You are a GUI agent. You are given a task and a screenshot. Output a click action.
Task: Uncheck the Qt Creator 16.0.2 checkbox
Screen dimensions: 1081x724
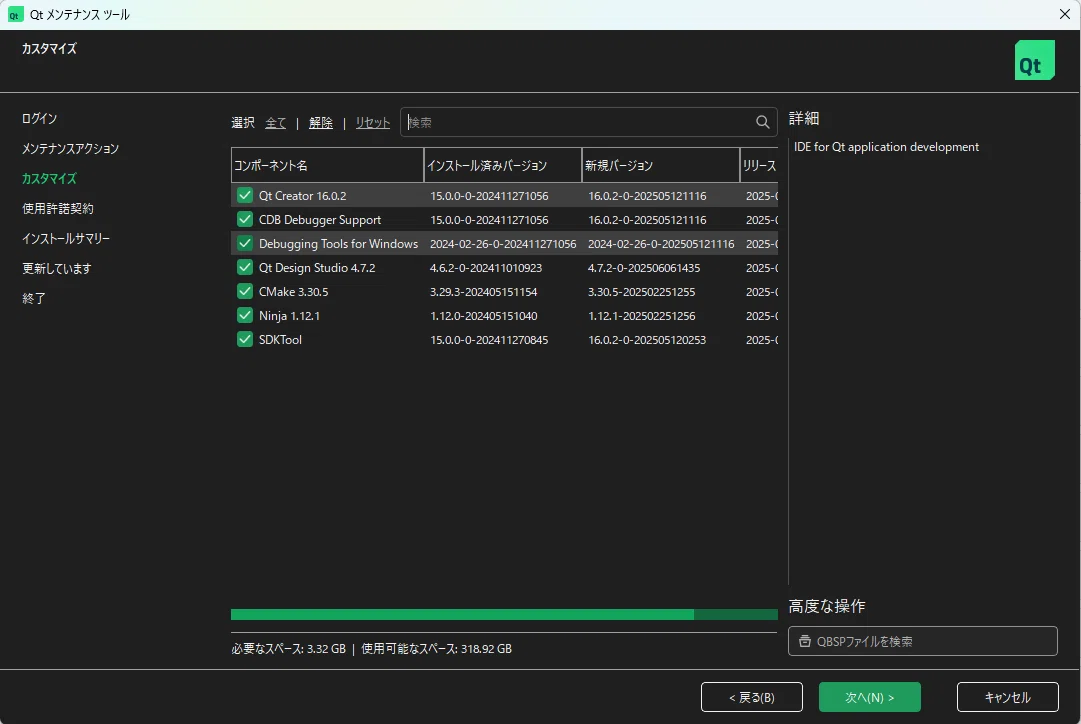[245, 195]
